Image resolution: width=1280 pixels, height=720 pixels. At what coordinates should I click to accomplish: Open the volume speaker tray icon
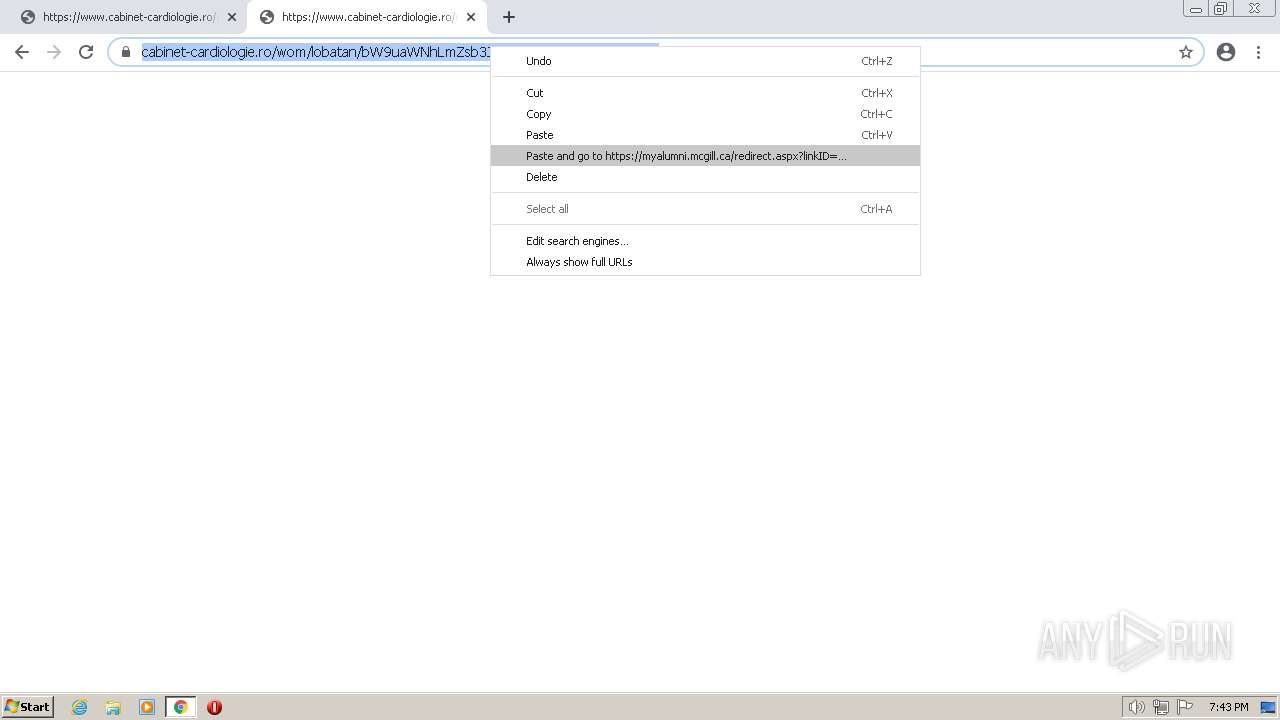[1136, 707]
